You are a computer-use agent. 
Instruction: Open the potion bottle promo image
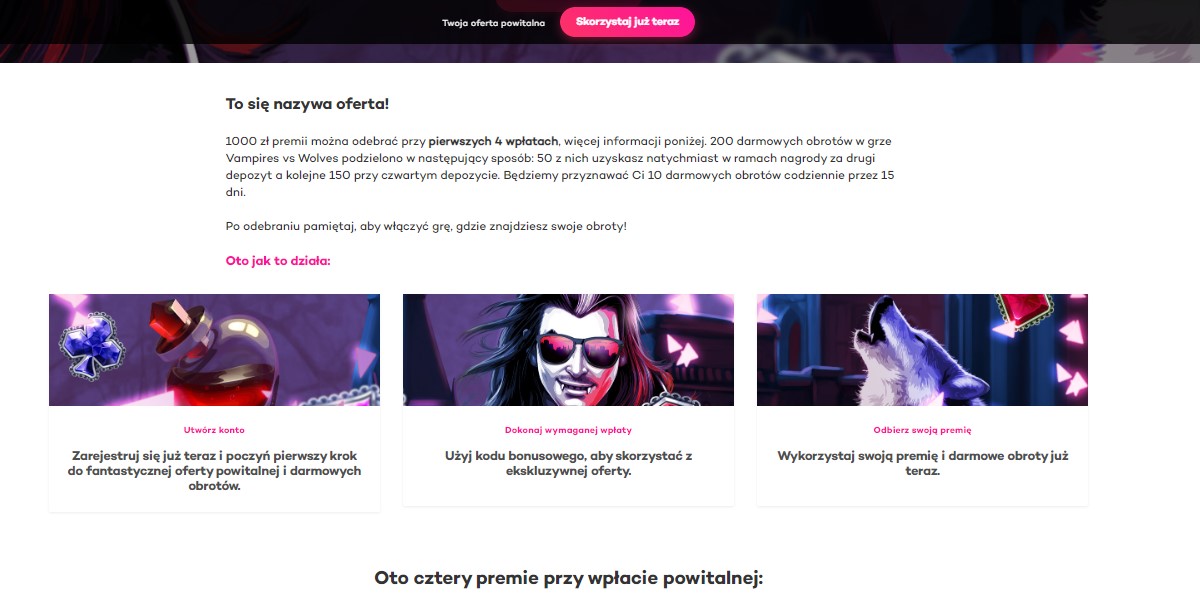tap(214, 350)
